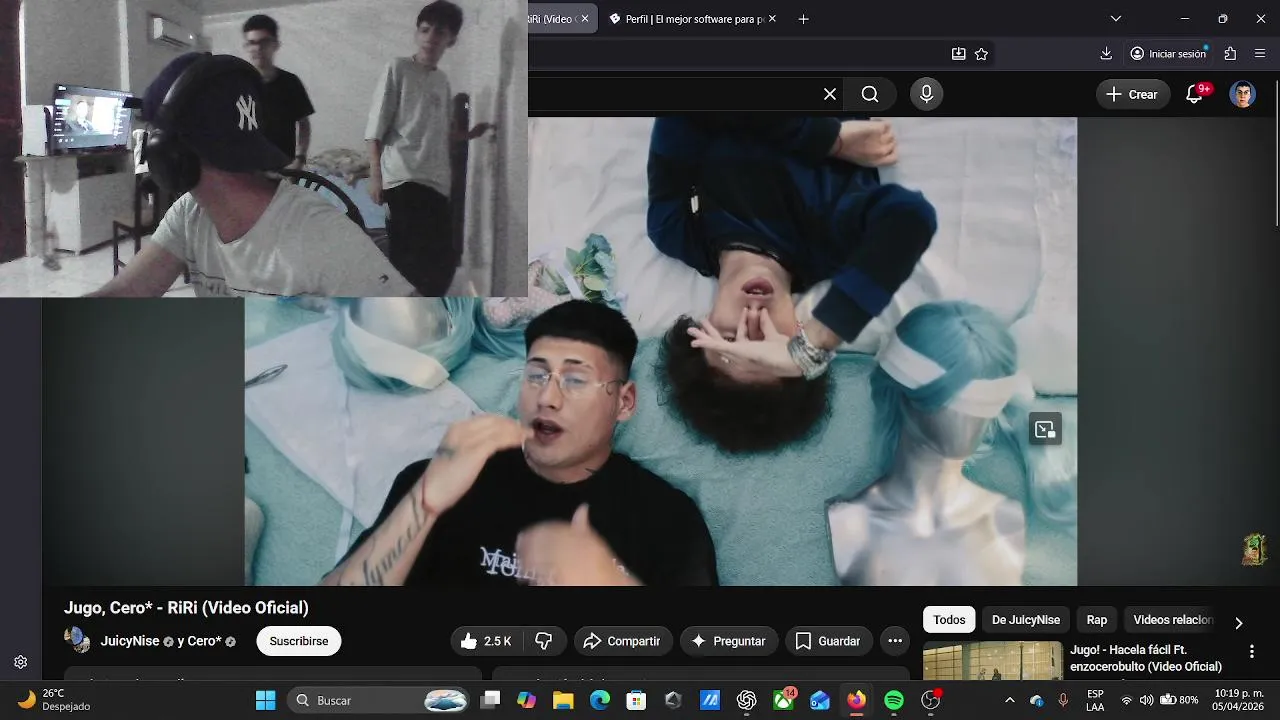Click the Preguntar button

pyautogui.click(x=728, y=641)
